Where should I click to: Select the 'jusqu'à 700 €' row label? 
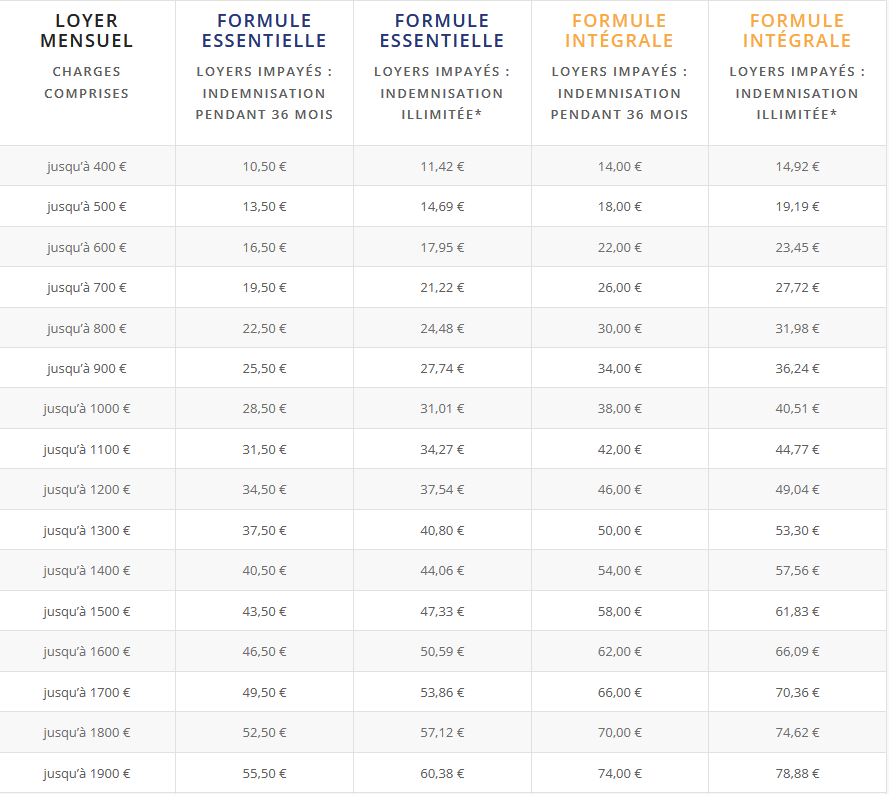coord(87,288)
